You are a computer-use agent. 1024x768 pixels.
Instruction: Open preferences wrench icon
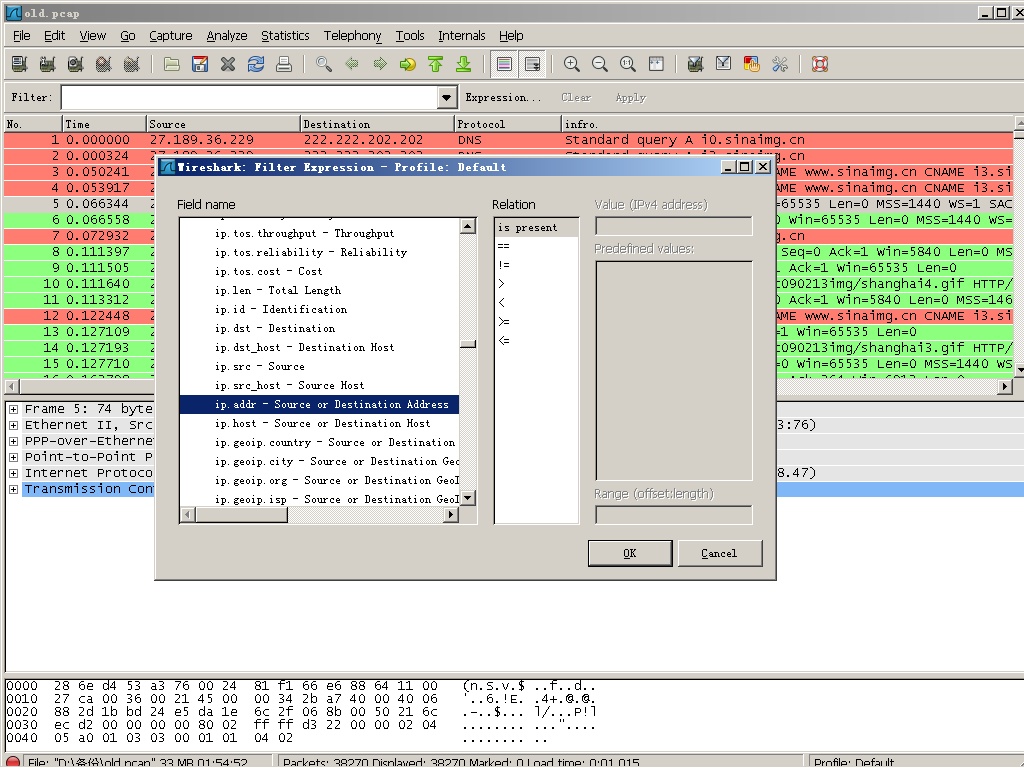coord(780,64)
